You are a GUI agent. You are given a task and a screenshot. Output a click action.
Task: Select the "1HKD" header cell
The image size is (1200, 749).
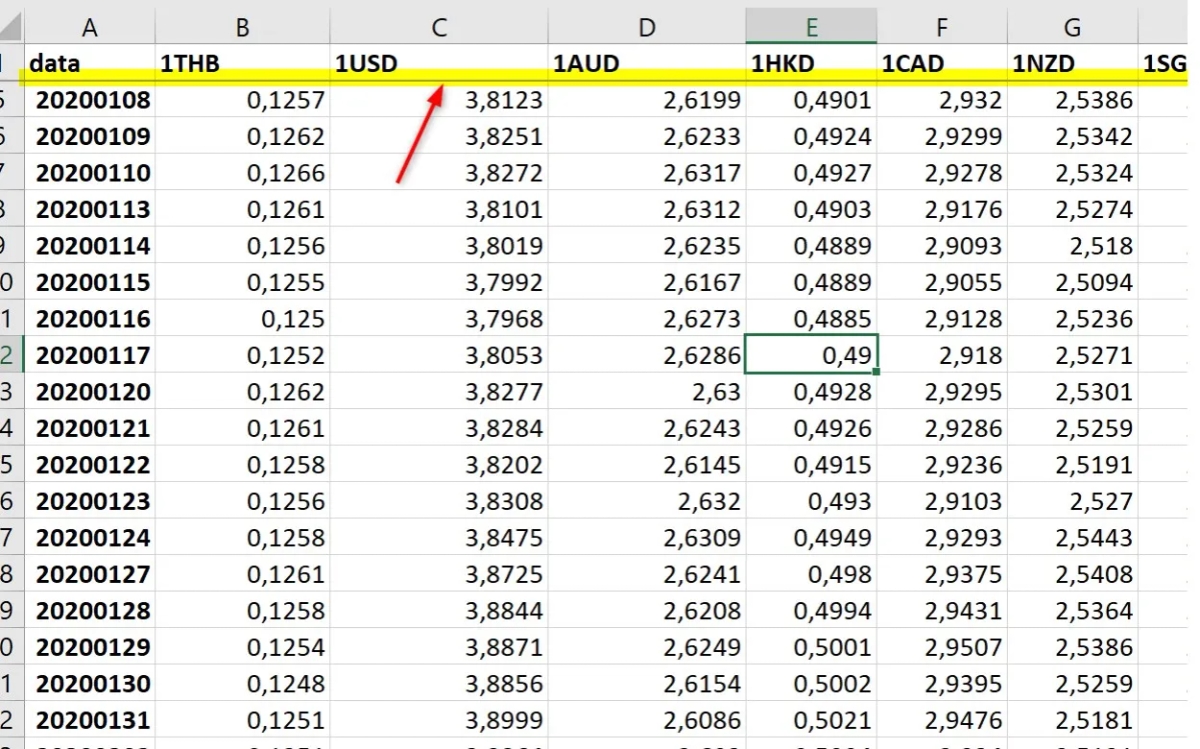[811, 64]
